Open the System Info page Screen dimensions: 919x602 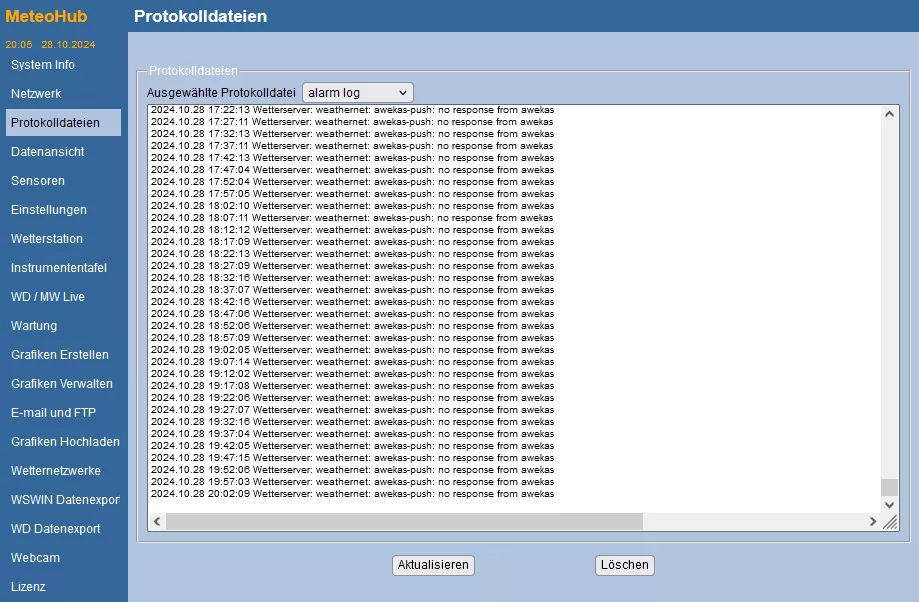(43, 64)
